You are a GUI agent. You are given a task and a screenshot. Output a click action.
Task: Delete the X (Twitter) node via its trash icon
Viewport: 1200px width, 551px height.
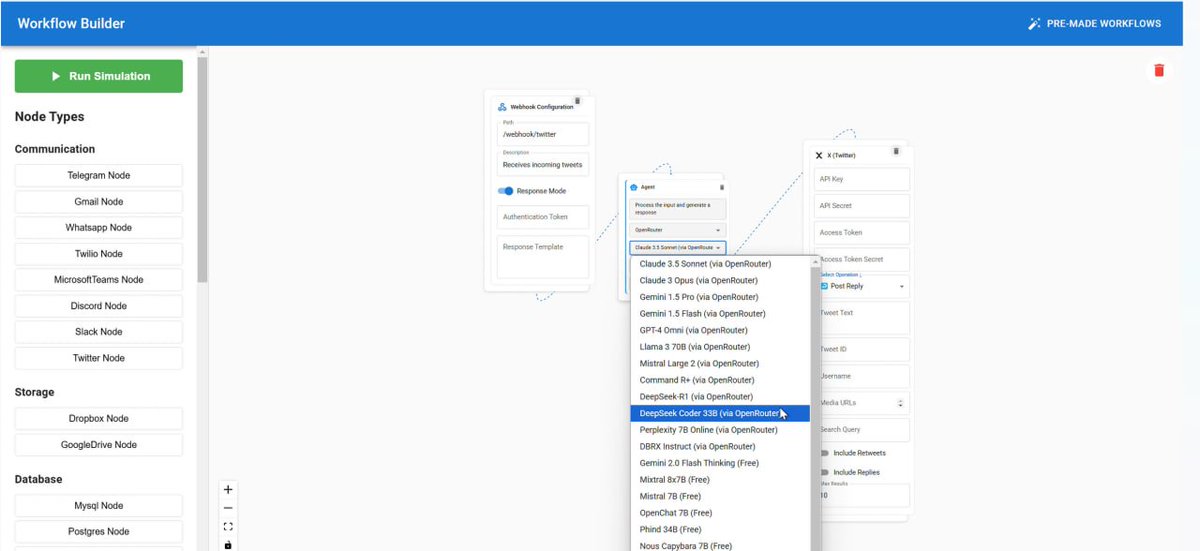click(x=896, y=151)
